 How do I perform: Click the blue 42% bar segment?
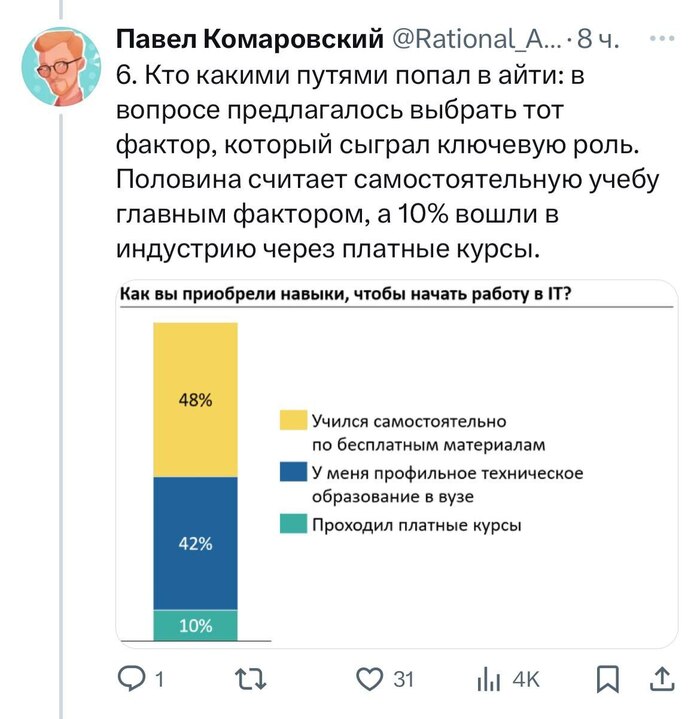pyautogui.click(x=195, y=543)
